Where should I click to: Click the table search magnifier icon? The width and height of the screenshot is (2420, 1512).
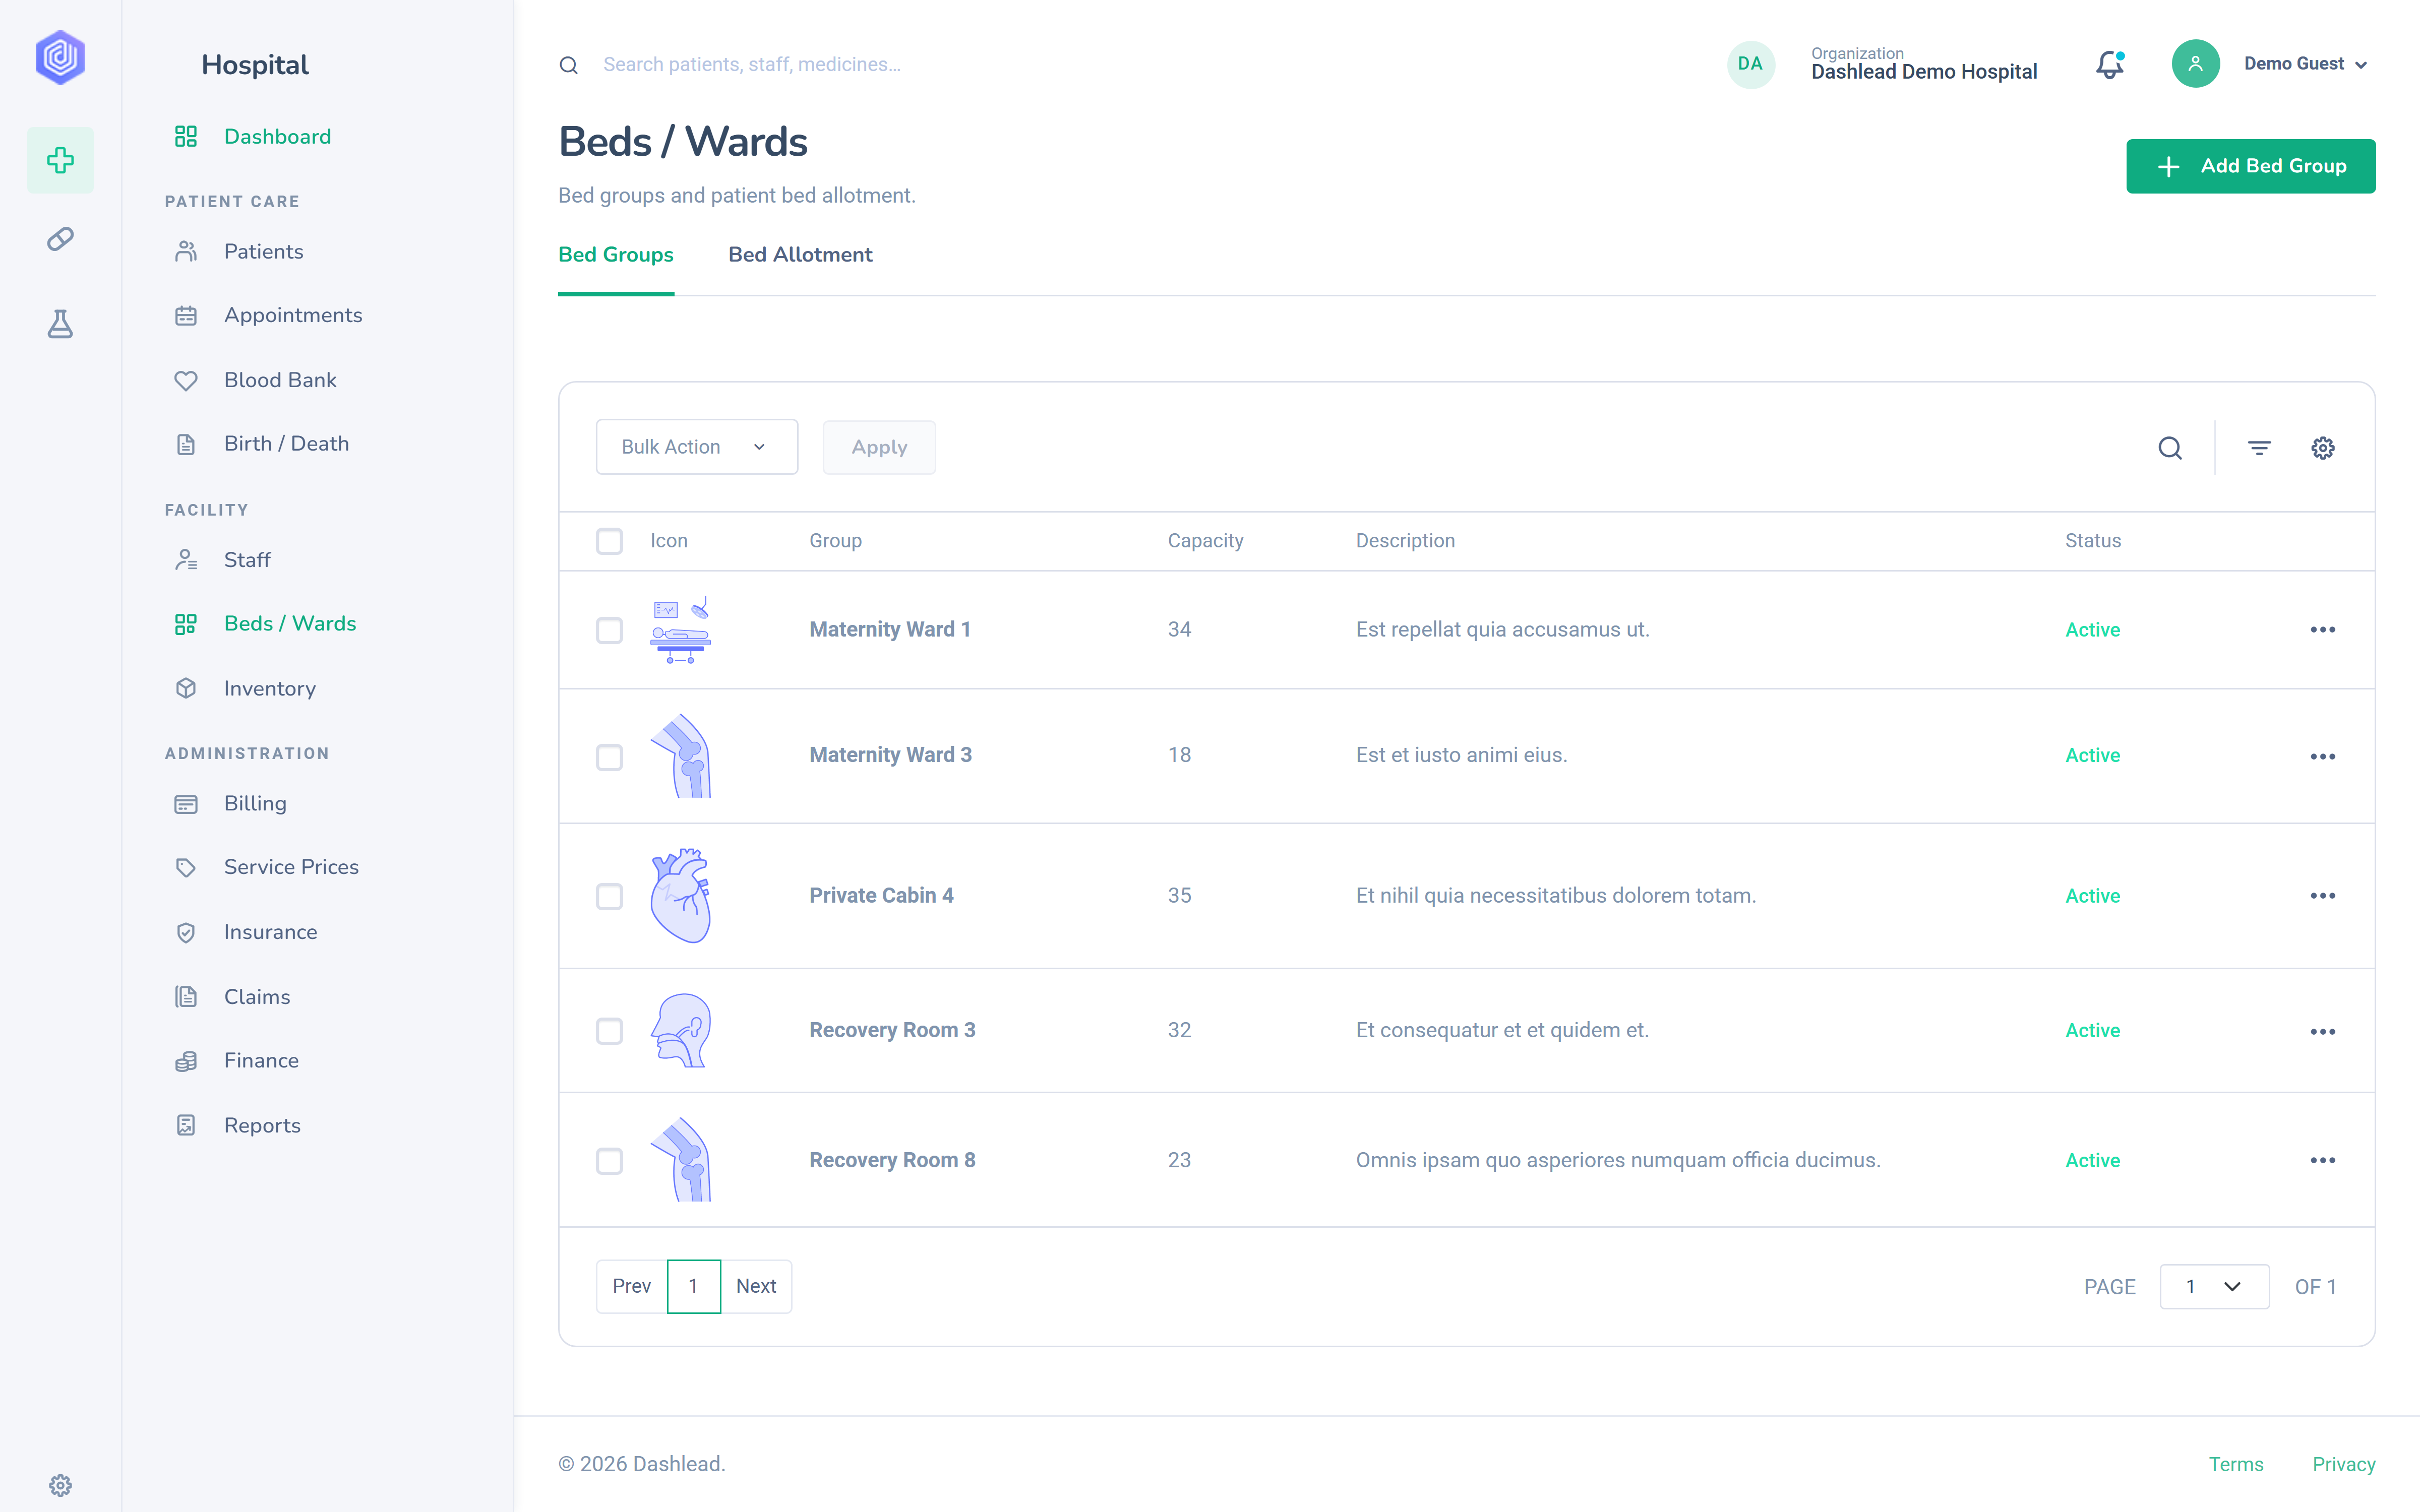point(2170,448)
